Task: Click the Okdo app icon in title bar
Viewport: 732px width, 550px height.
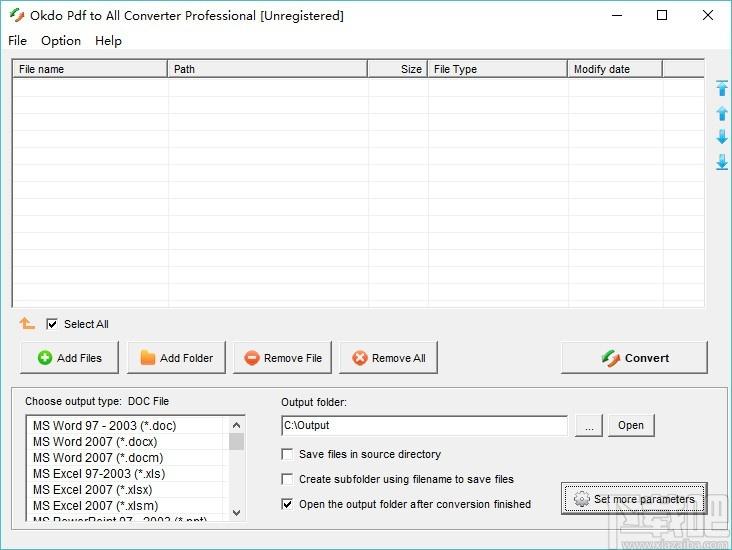Action: point(17,15)
